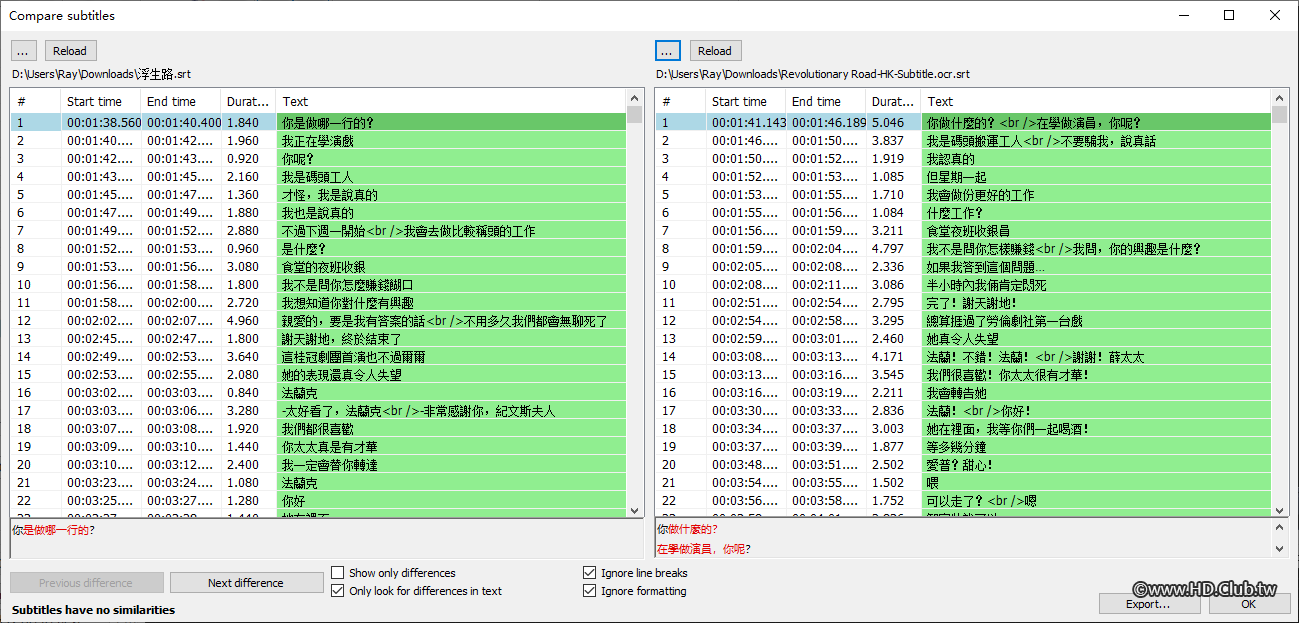Click right row 1 start time 00:01:41.143
This screenshot has height=623, width=1299.
747,123
